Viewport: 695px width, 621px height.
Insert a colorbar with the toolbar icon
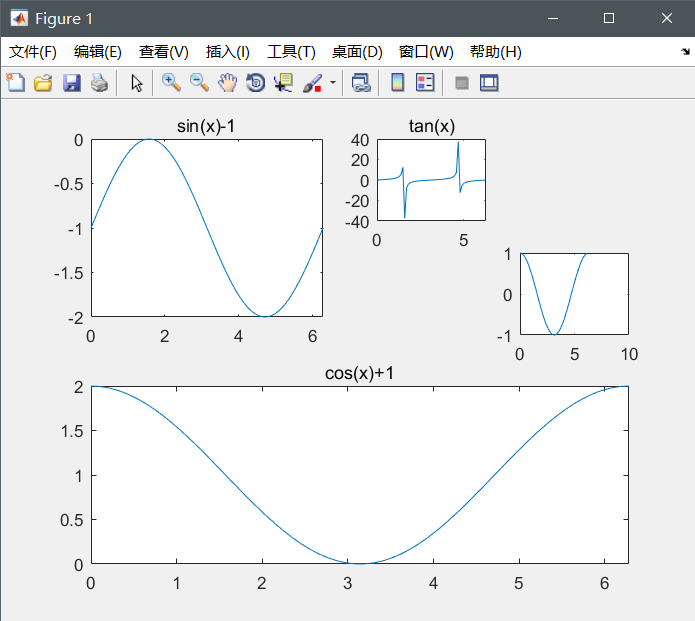coord(398,83)
